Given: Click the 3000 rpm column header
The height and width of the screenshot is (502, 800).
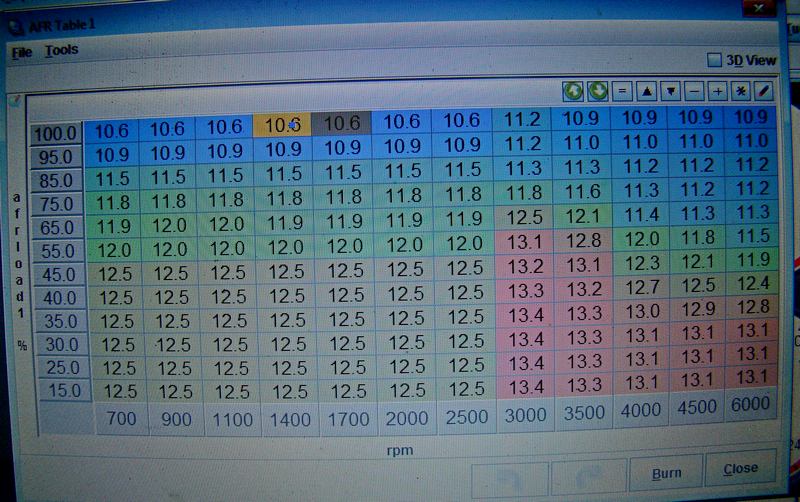Looking at the screenshot, I should click(x=523, y=415).
